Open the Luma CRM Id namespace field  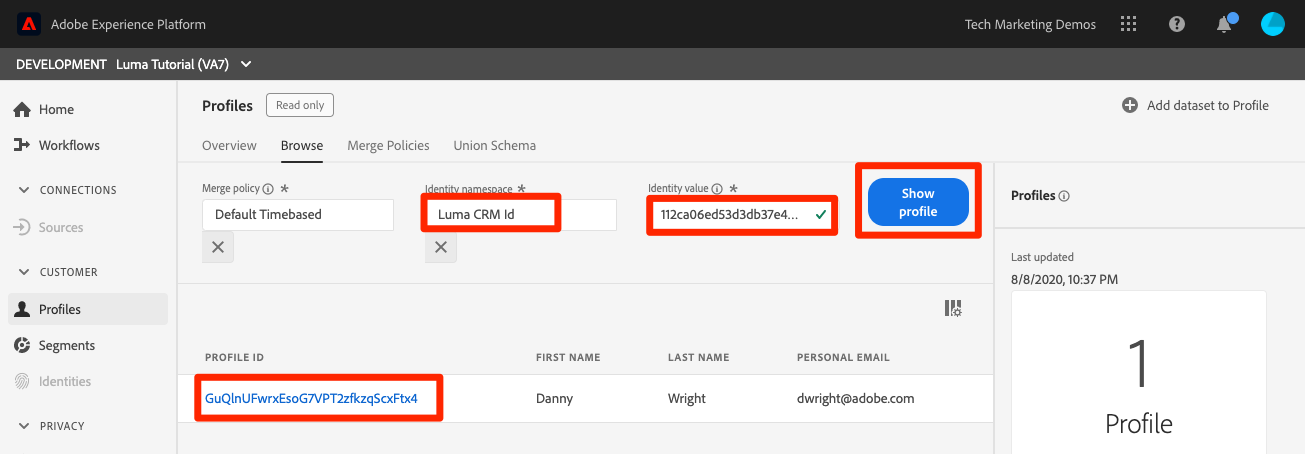coord(521,214)
